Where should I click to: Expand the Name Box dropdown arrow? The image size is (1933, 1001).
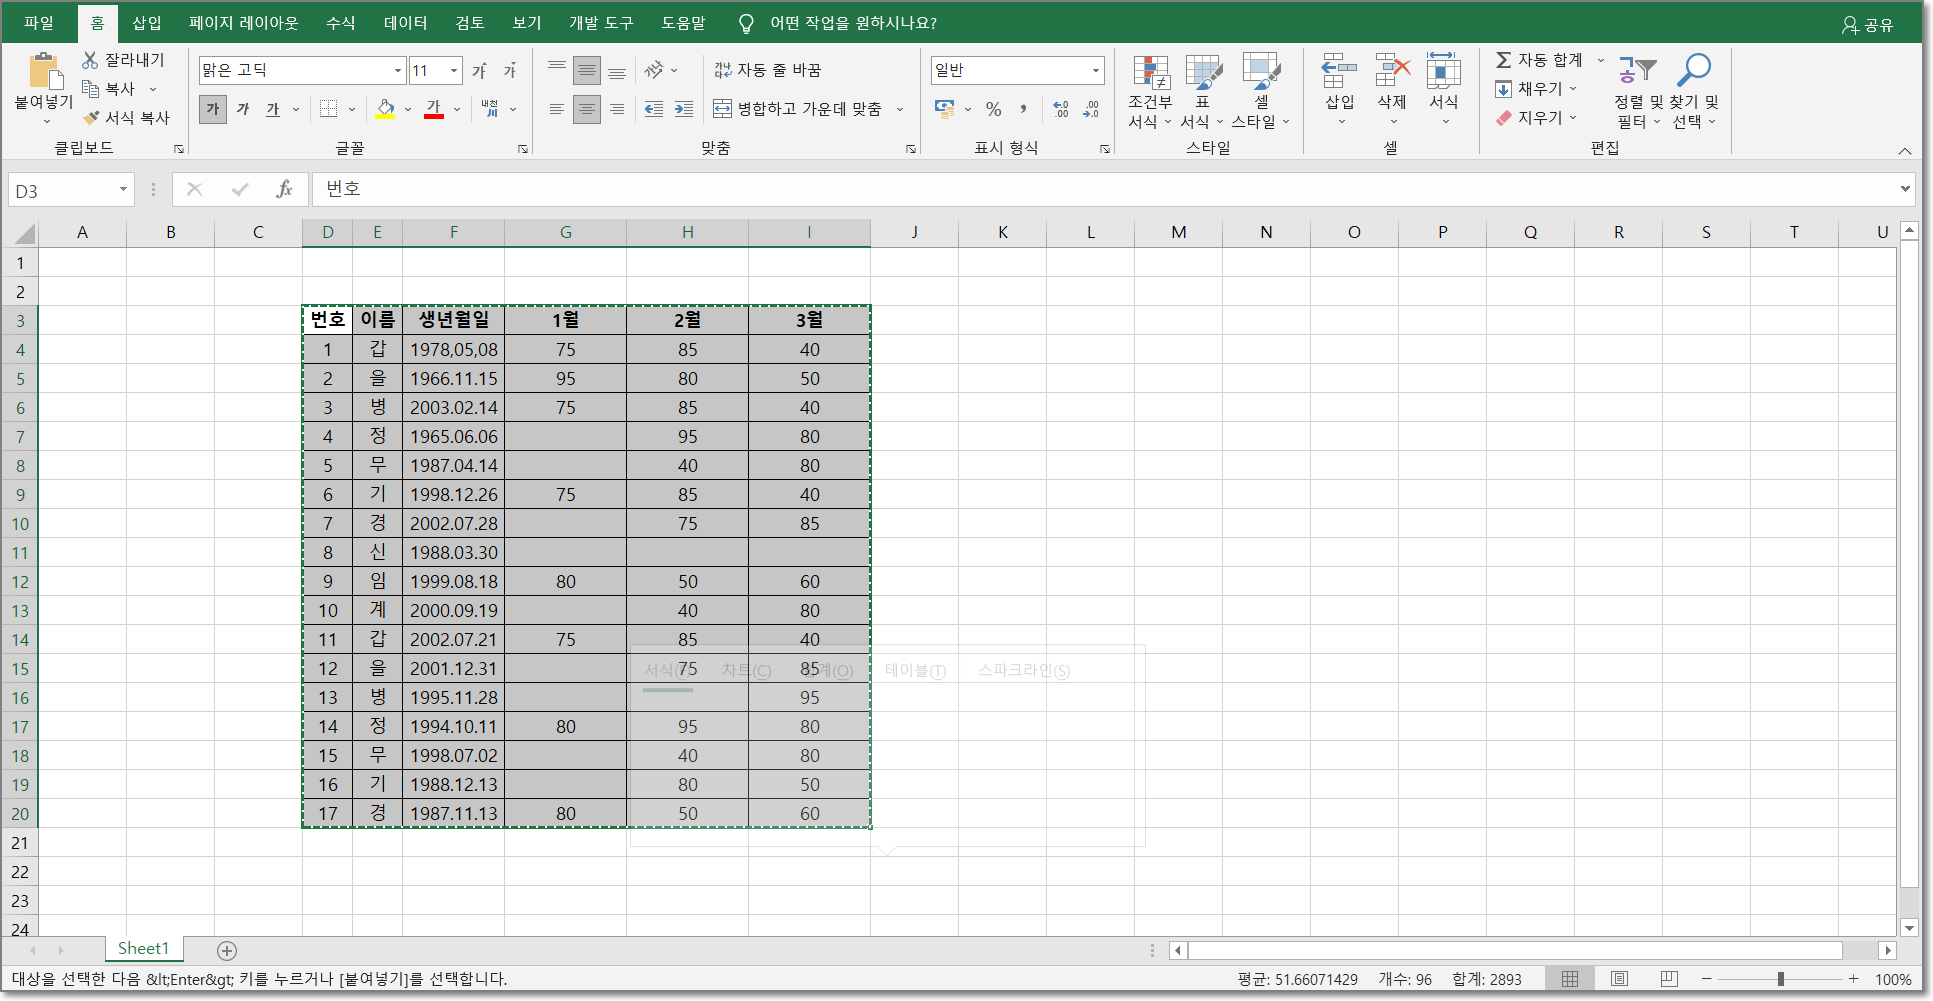click(x=123, y=189)
